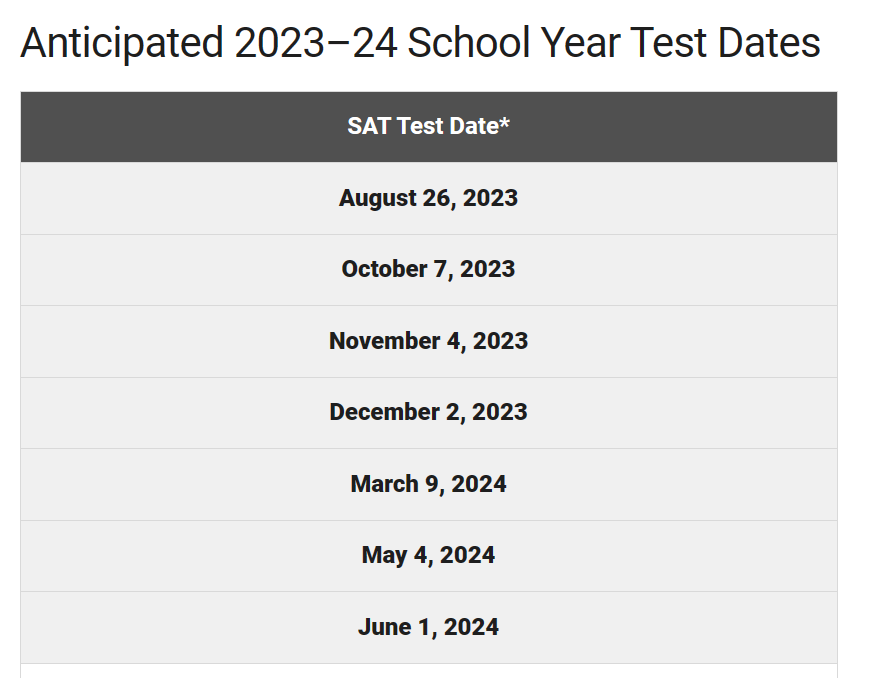Click the word November in the table
The height and width of the screenshot is (678, 879).
pos(385,341)
